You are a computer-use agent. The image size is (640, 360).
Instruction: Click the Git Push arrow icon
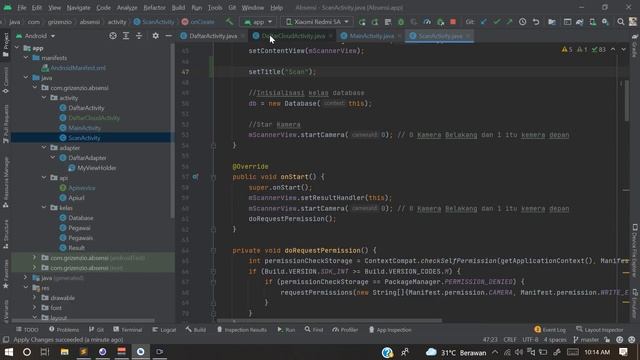[509, 22]
